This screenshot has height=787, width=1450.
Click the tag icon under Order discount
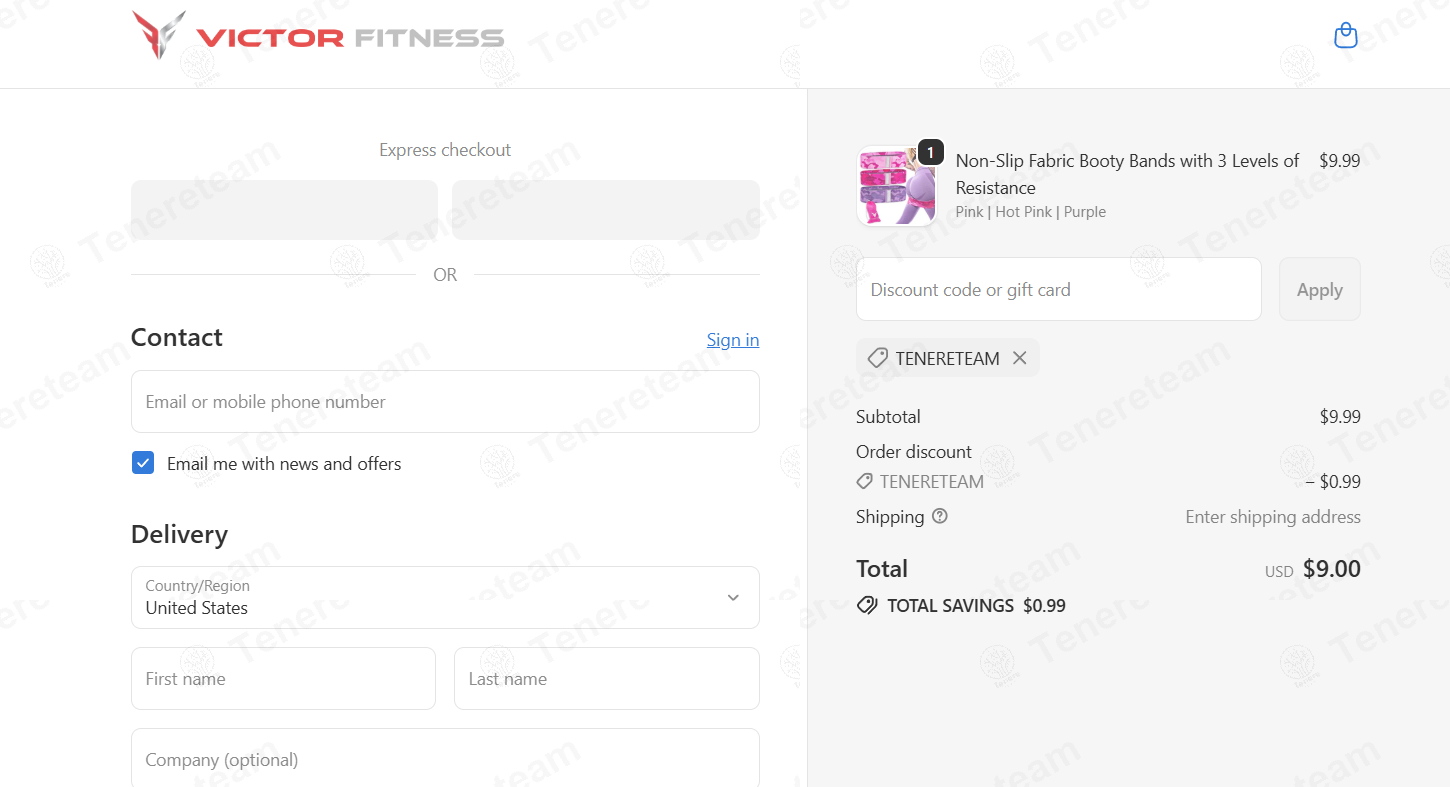864,481
